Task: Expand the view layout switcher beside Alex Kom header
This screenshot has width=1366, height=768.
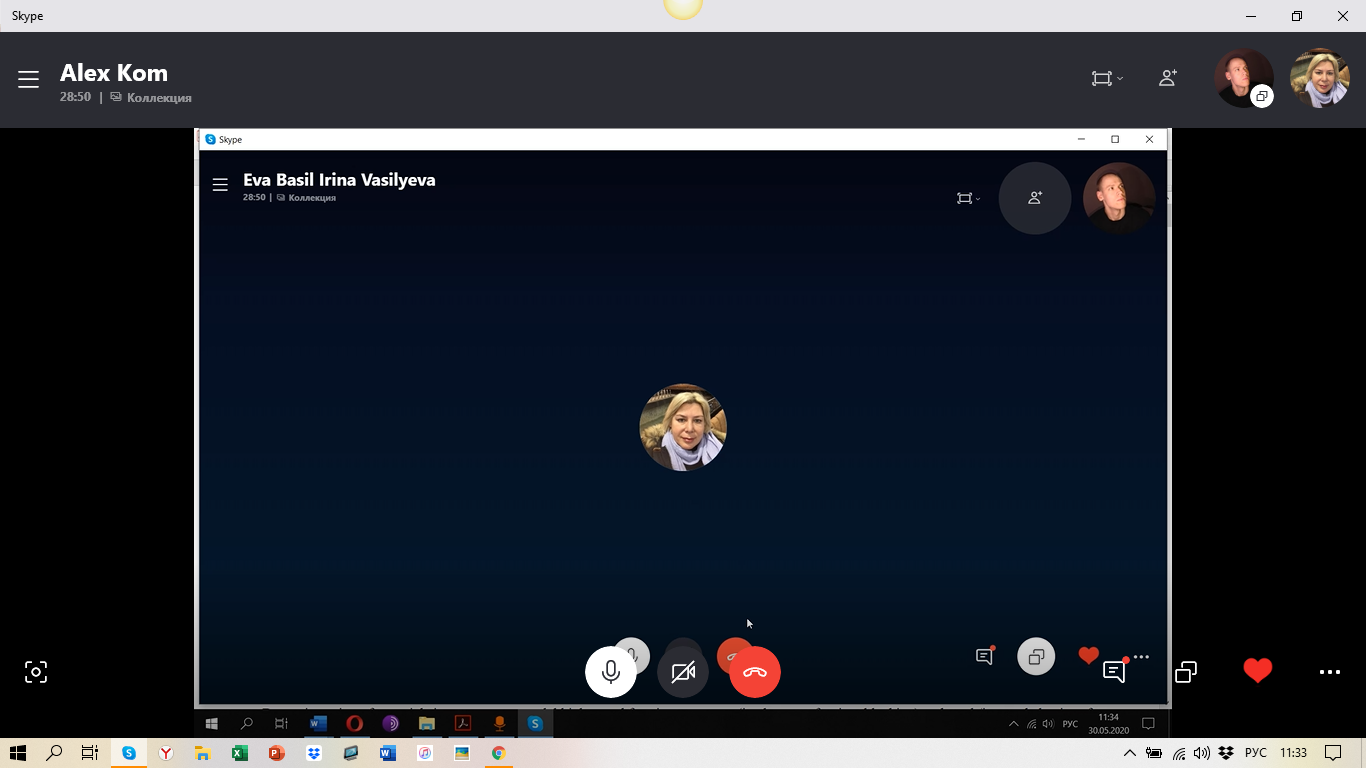Action: point(1106,78)
